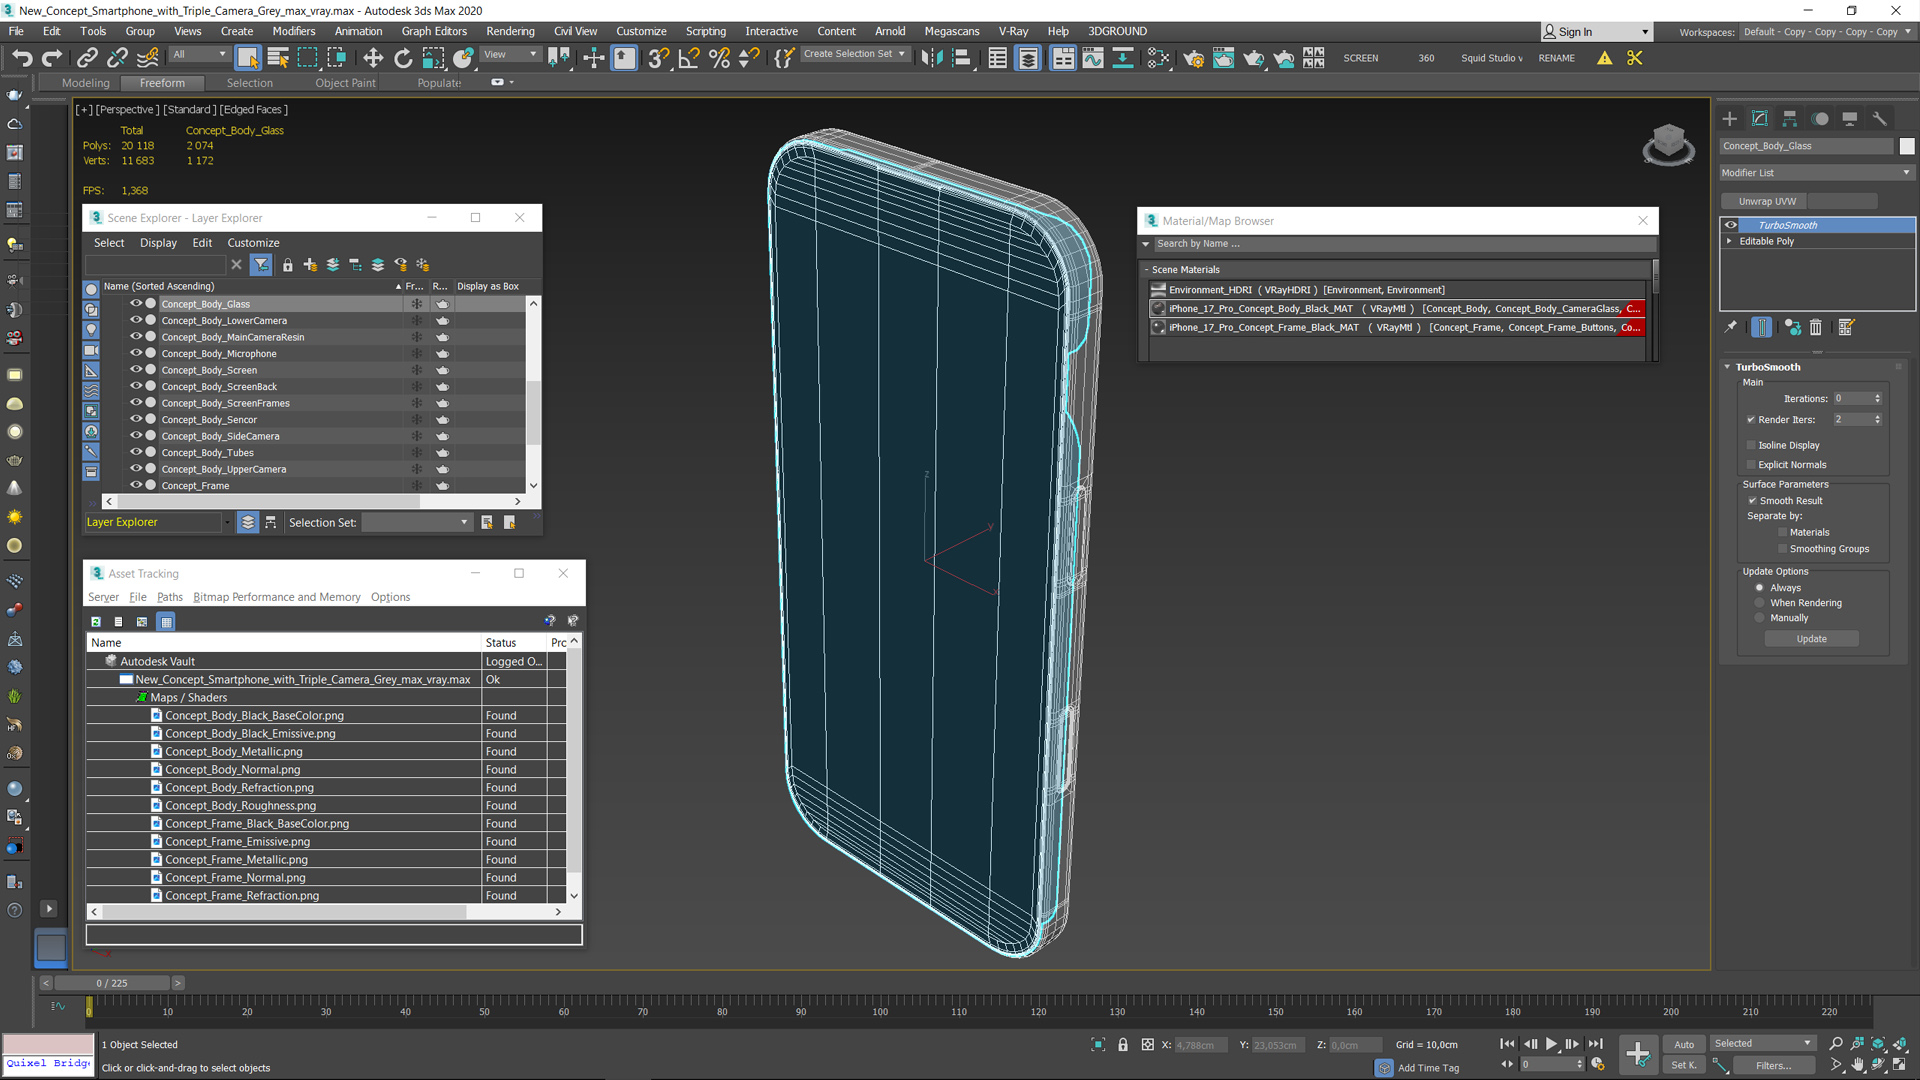Toggle the Angle Snap icon
The height and width of the screenshot is (1080, 1920).
(689, 58)
